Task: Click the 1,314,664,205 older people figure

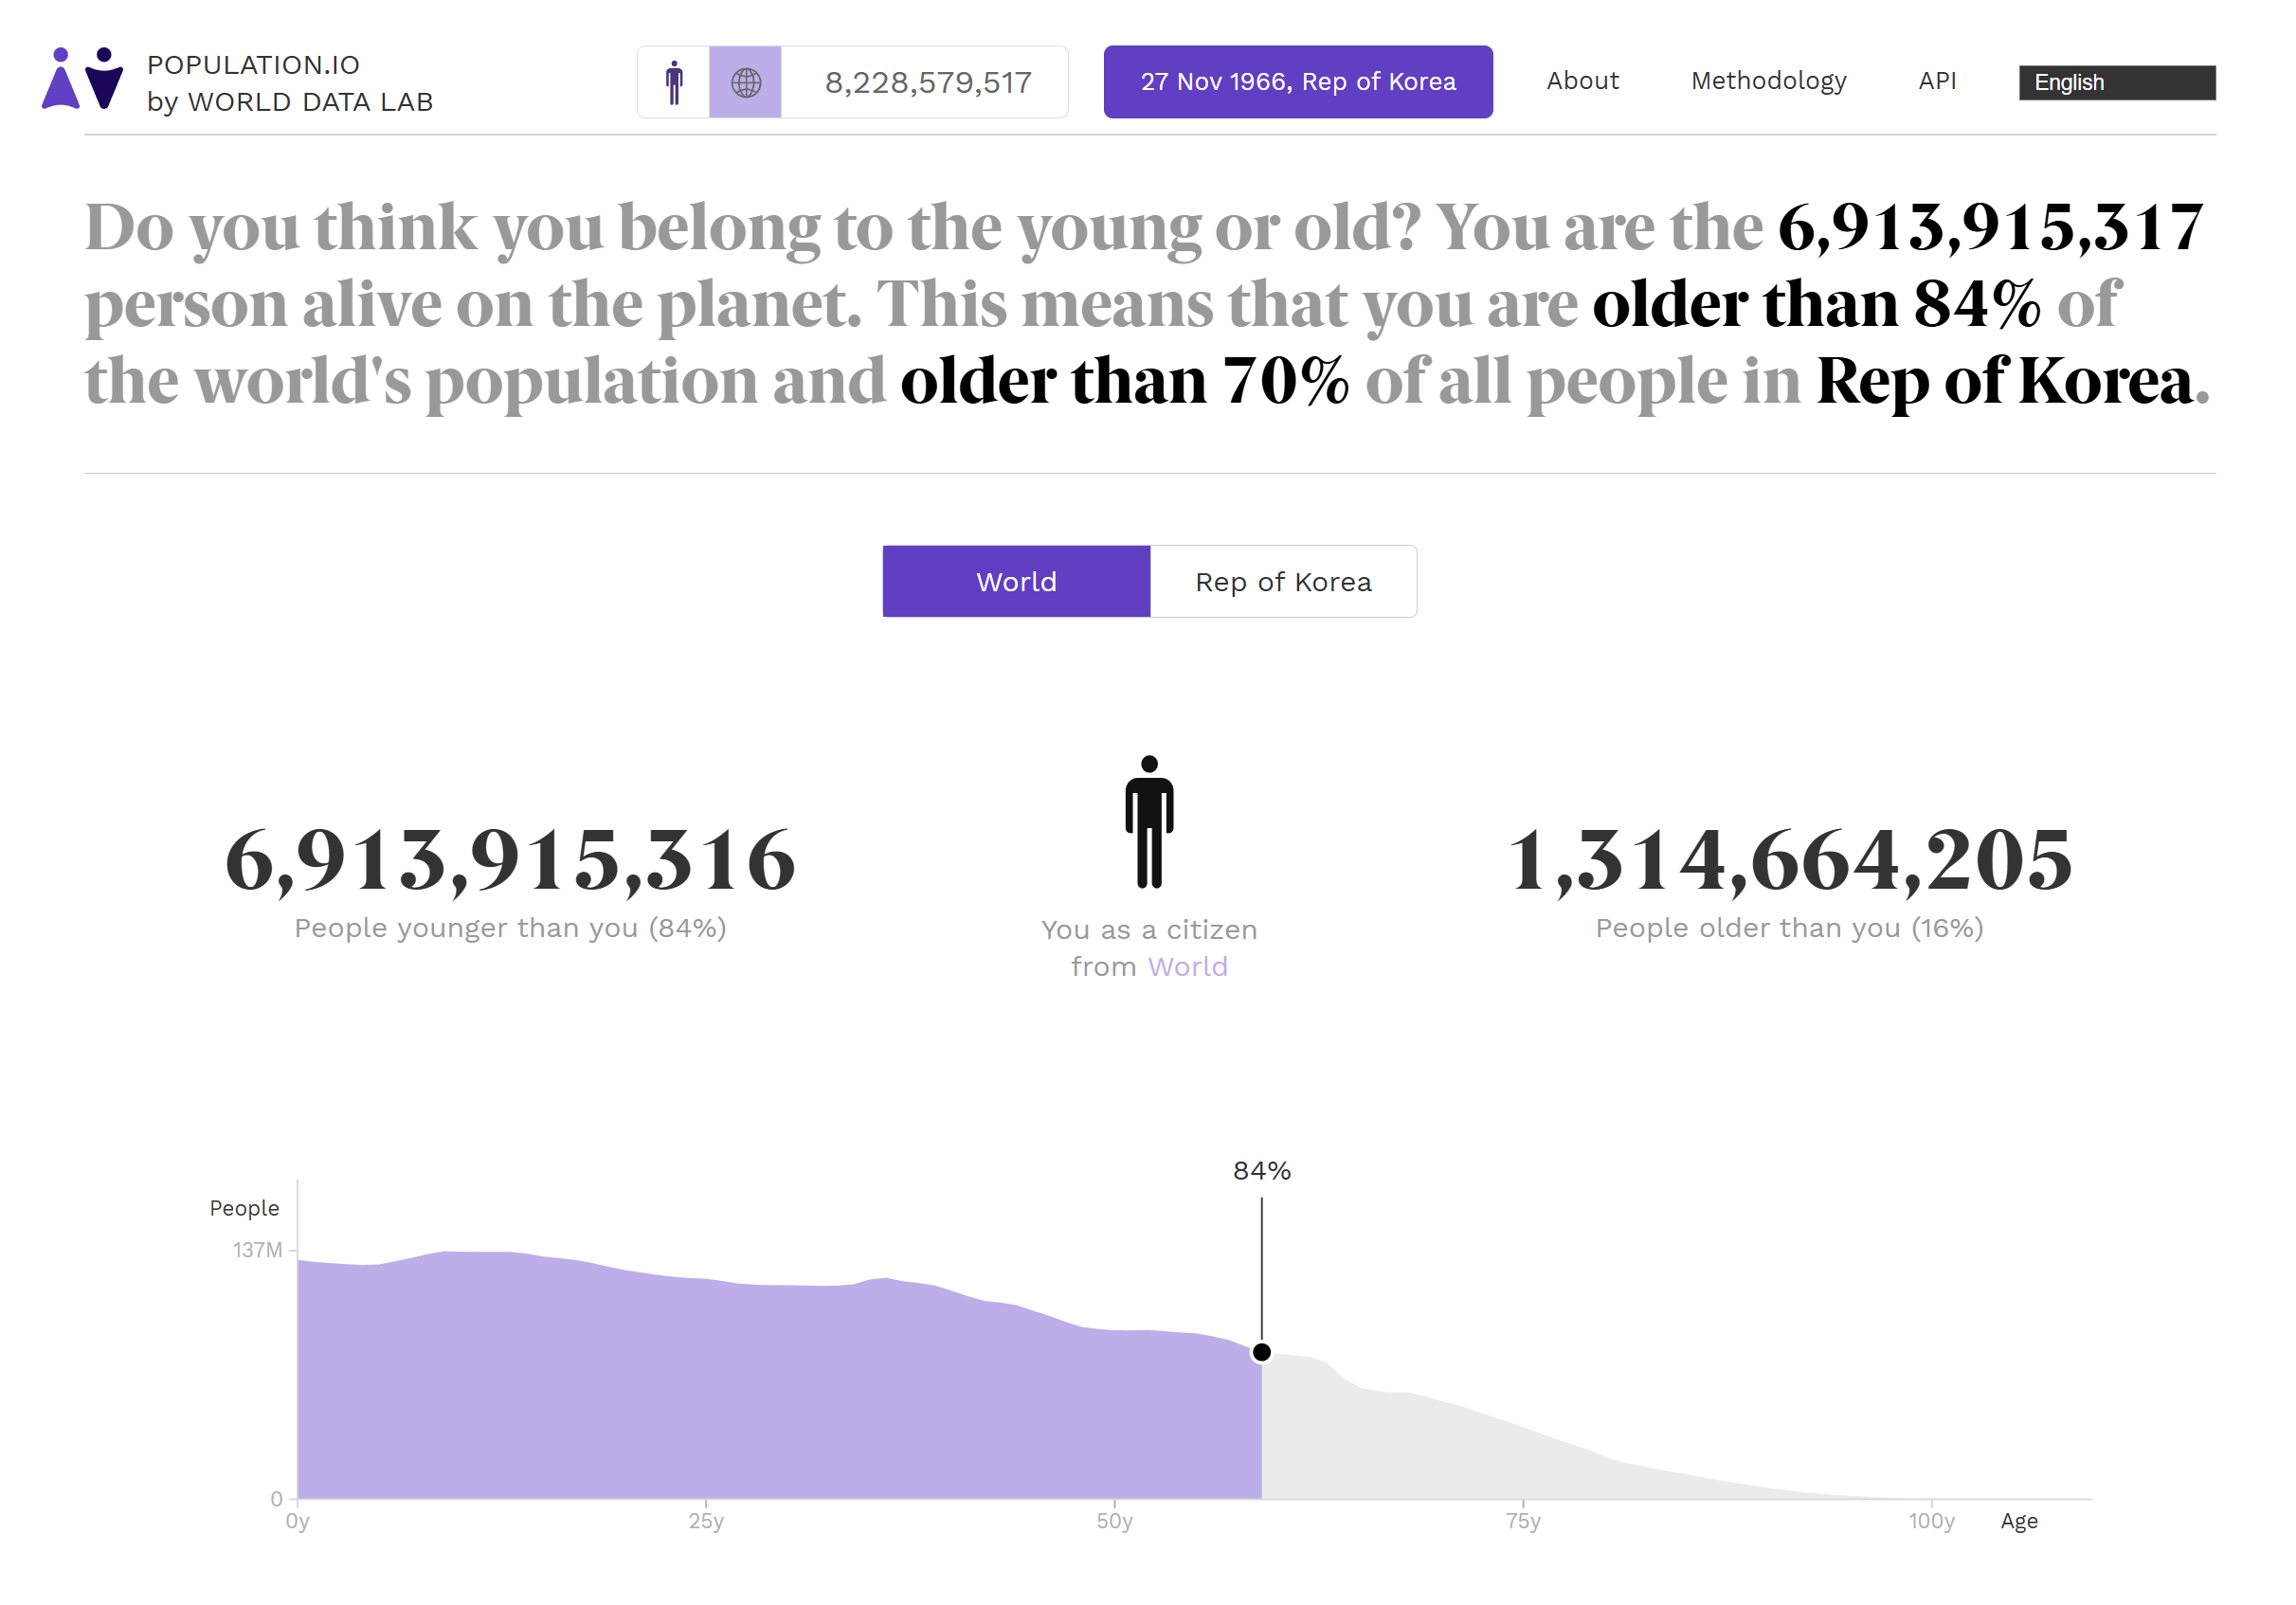Action: click(x=1789, y=860)
